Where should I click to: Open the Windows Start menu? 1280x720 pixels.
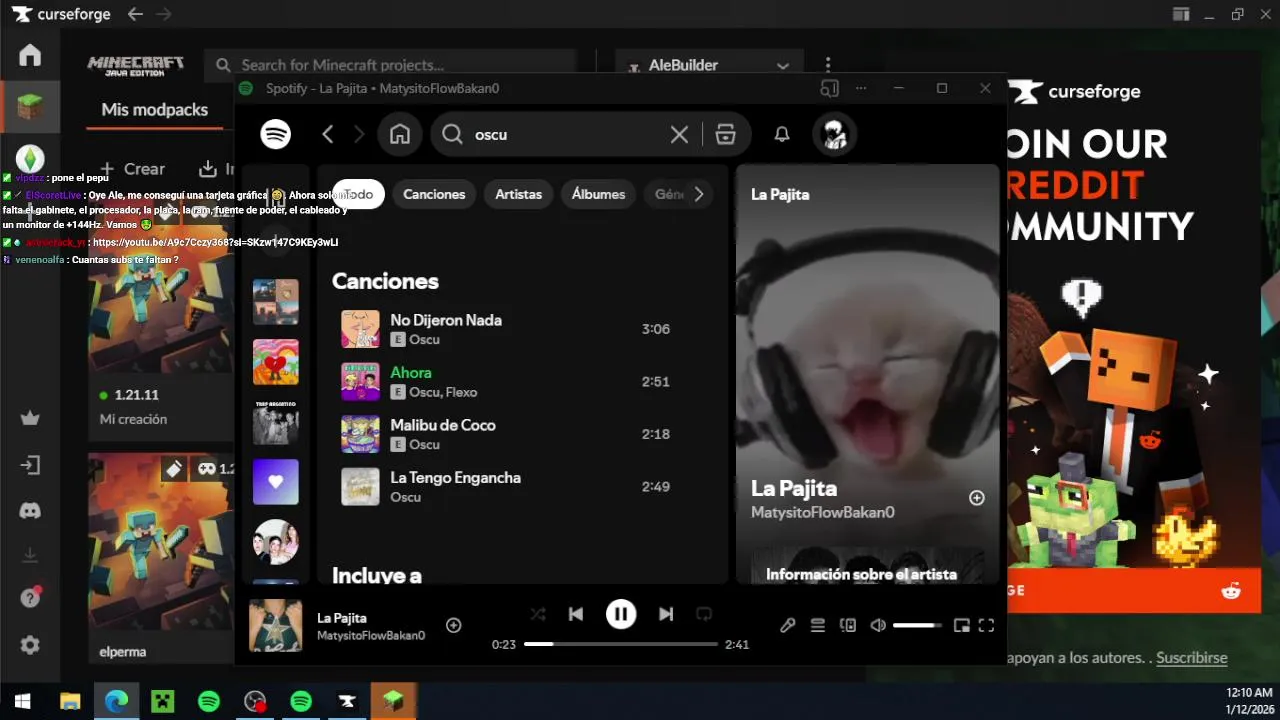[22, 701]
